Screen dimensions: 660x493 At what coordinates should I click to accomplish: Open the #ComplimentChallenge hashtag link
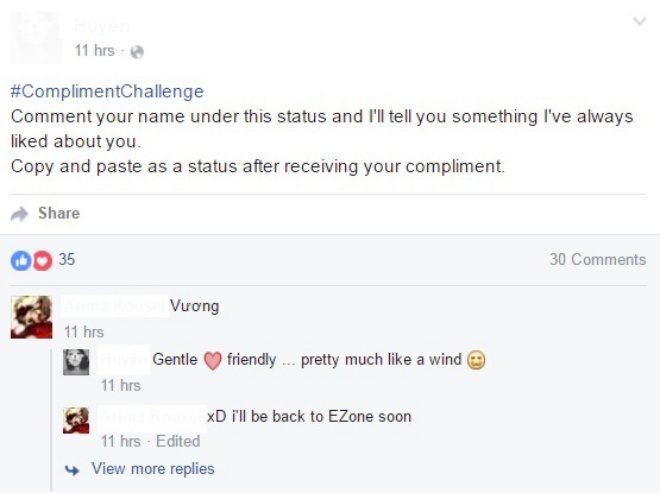point(107,91)
